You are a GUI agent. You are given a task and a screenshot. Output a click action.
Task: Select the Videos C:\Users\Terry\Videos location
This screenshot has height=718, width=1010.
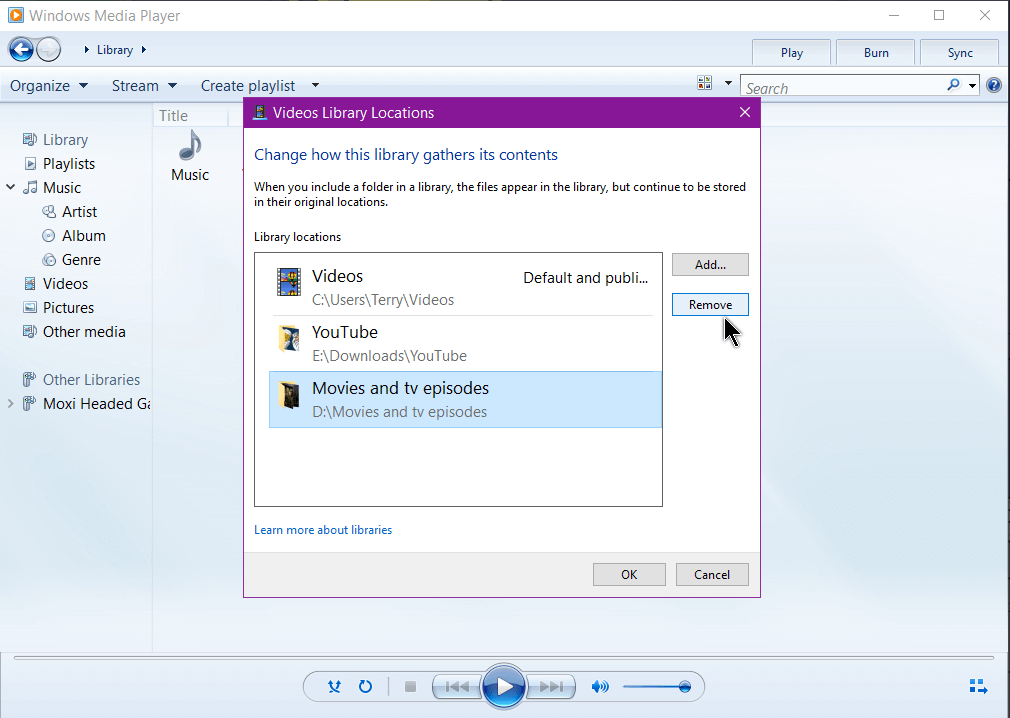click(x=465, y=287)
